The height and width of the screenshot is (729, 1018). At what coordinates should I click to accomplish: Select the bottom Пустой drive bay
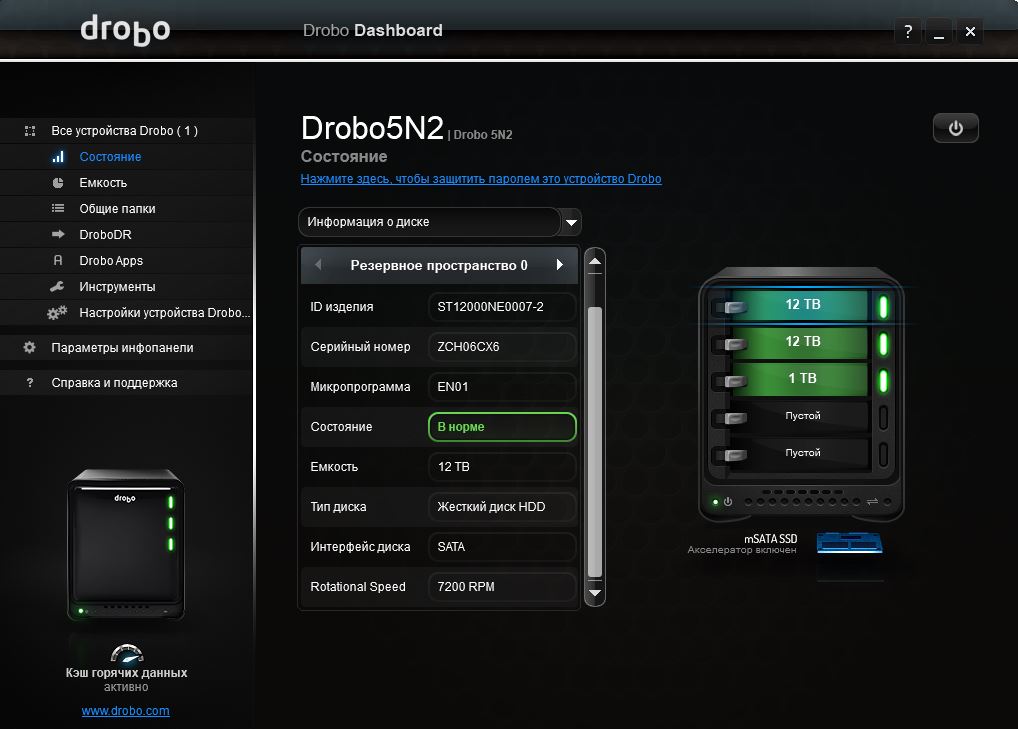pos(801,453)
